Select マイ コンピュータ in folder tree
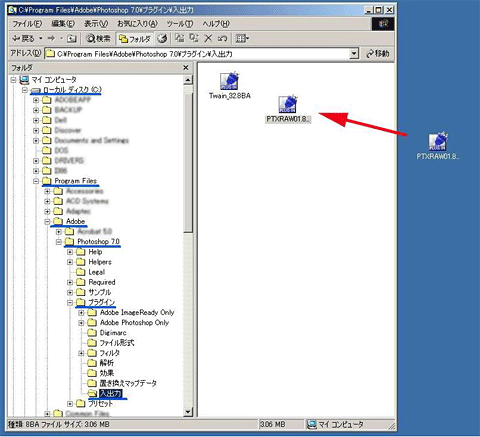Image resolution: width=480 pixels, height=437 pixels. tap(54, 80)
